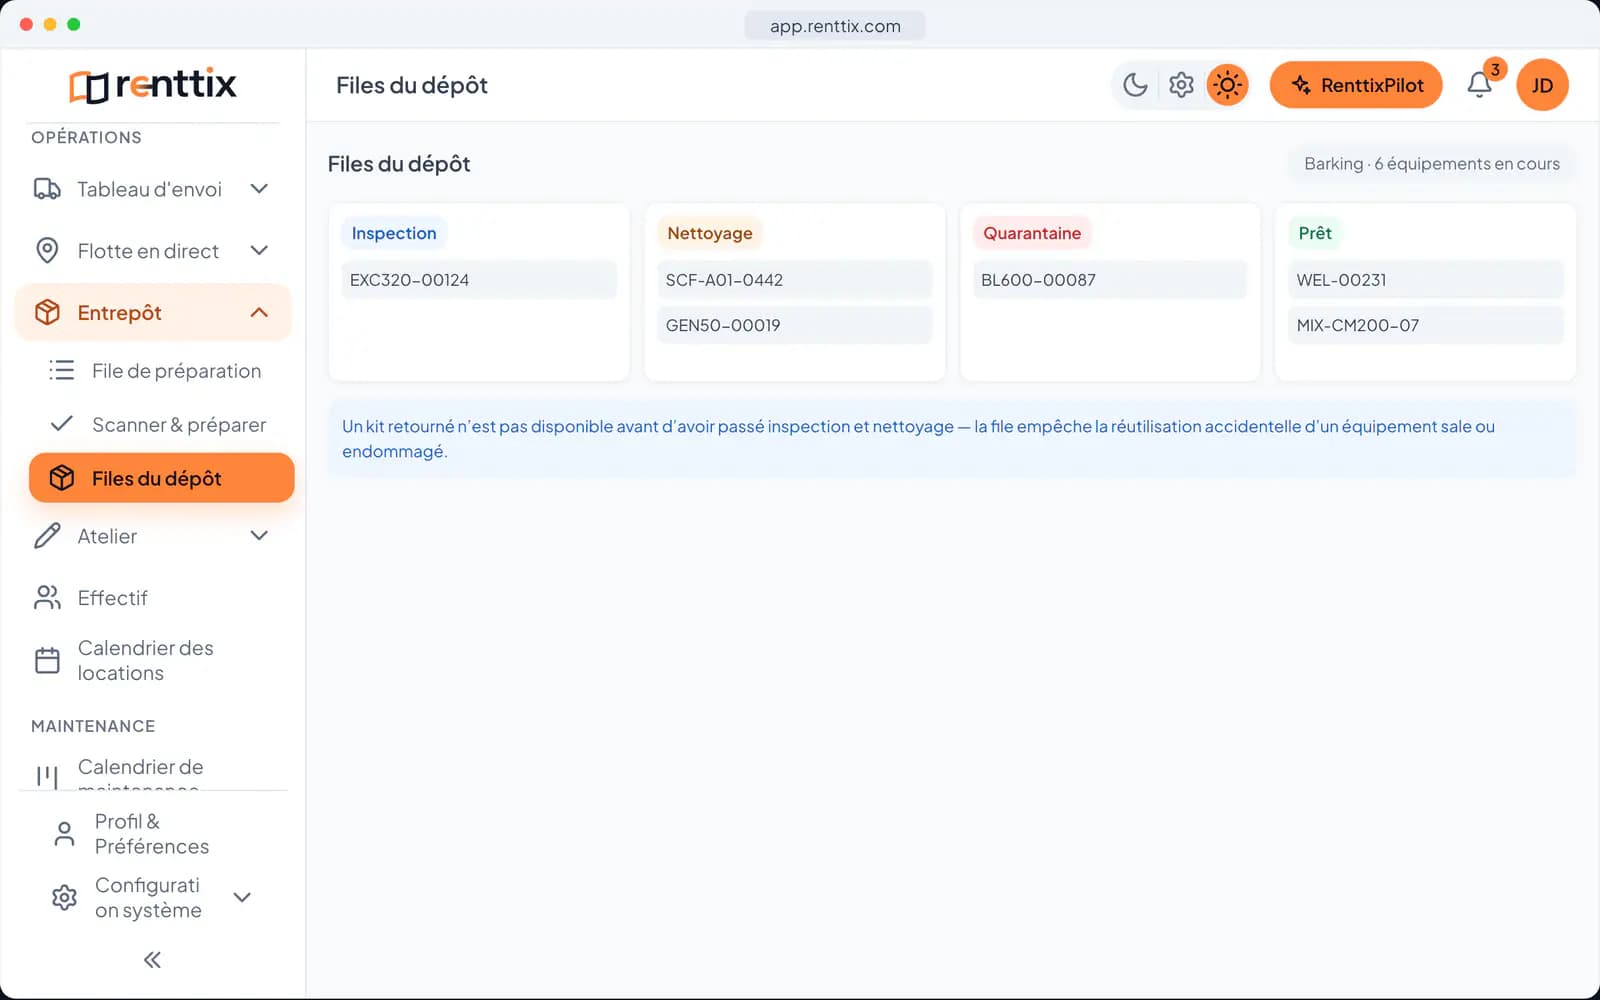Click Atelier pencil icon
Screen dimensions: 1600x1000
[47, 536]
